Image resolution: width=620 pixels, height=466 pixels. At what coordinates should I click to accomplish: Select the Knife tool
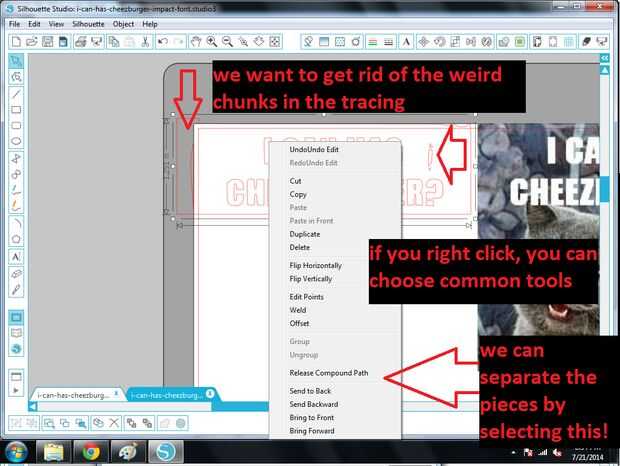click(x=16, y=290)
